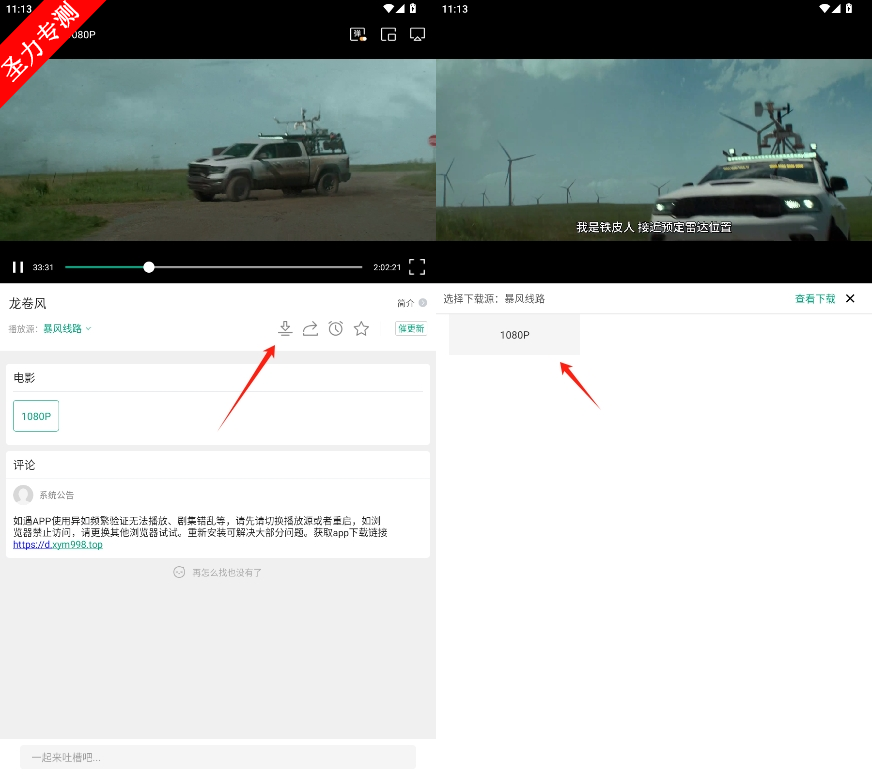The image size is (872, 775).
Task: Expand the 暴风线路 playback source dropdown
Action: coord(67,329)
